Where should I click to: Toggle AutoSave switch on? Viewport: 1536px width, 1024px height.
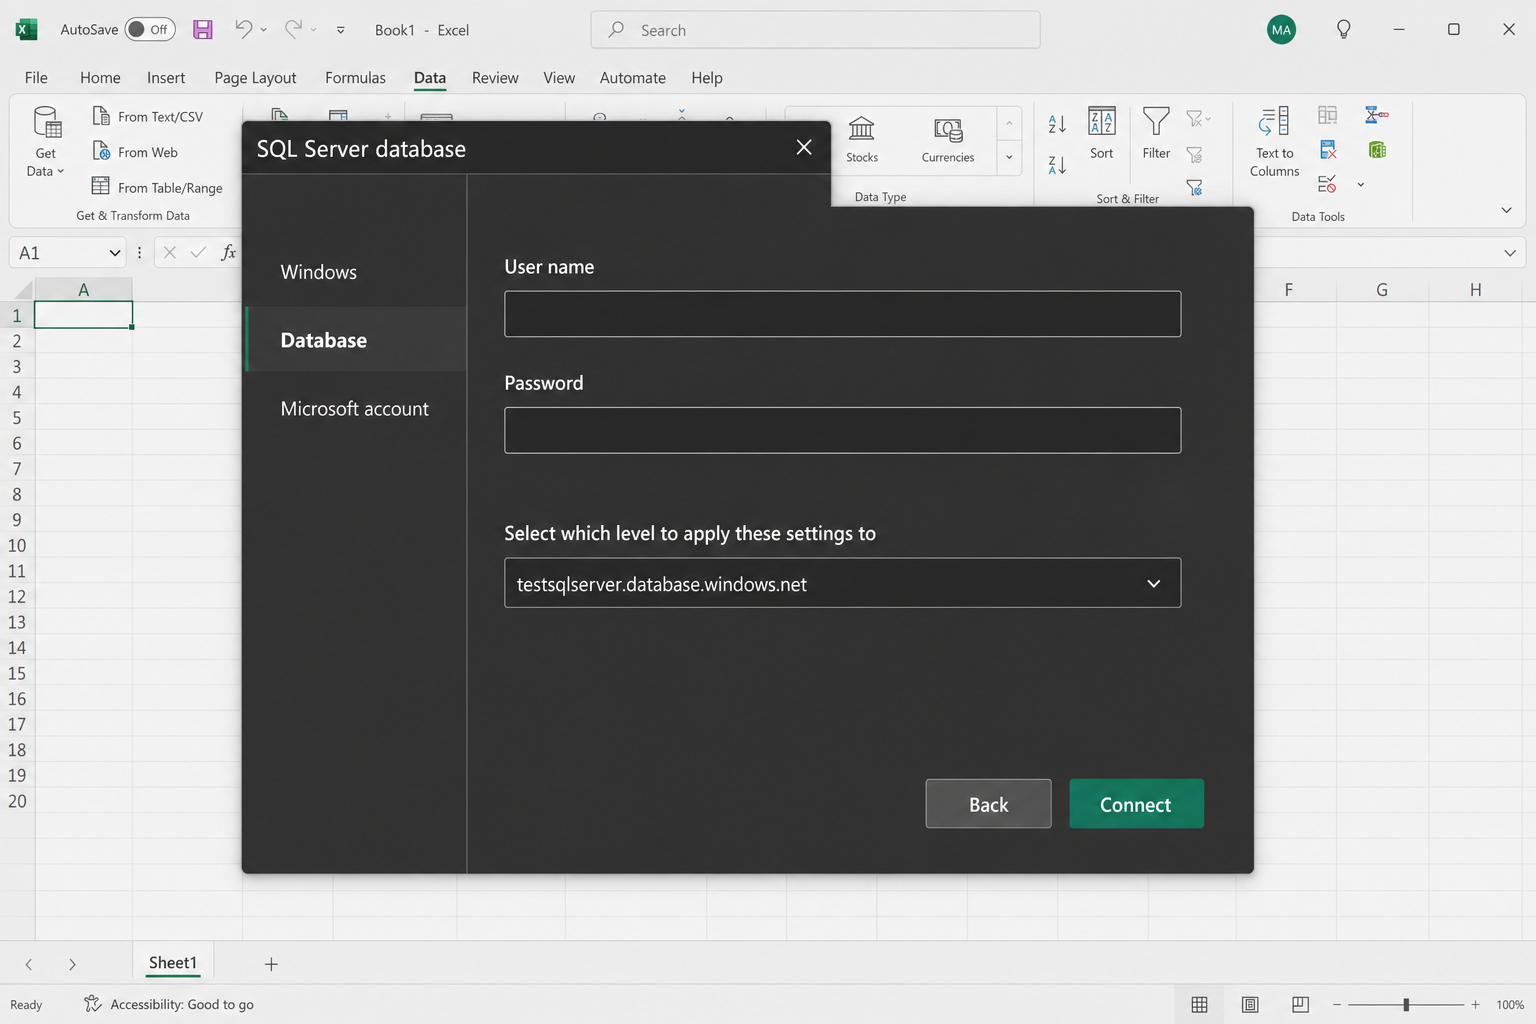pos(150,30)
